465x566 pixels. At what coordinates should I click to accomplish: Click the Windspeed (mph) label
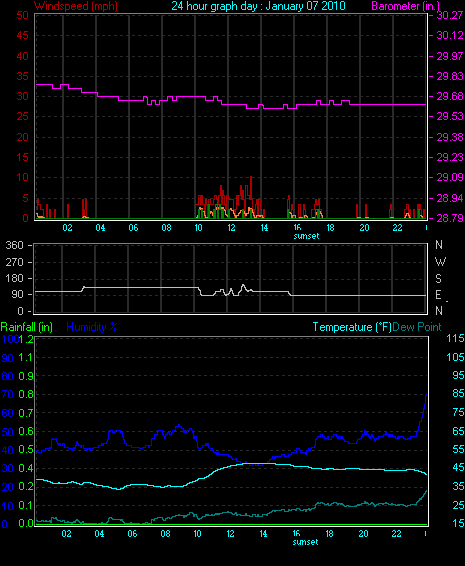75,6
